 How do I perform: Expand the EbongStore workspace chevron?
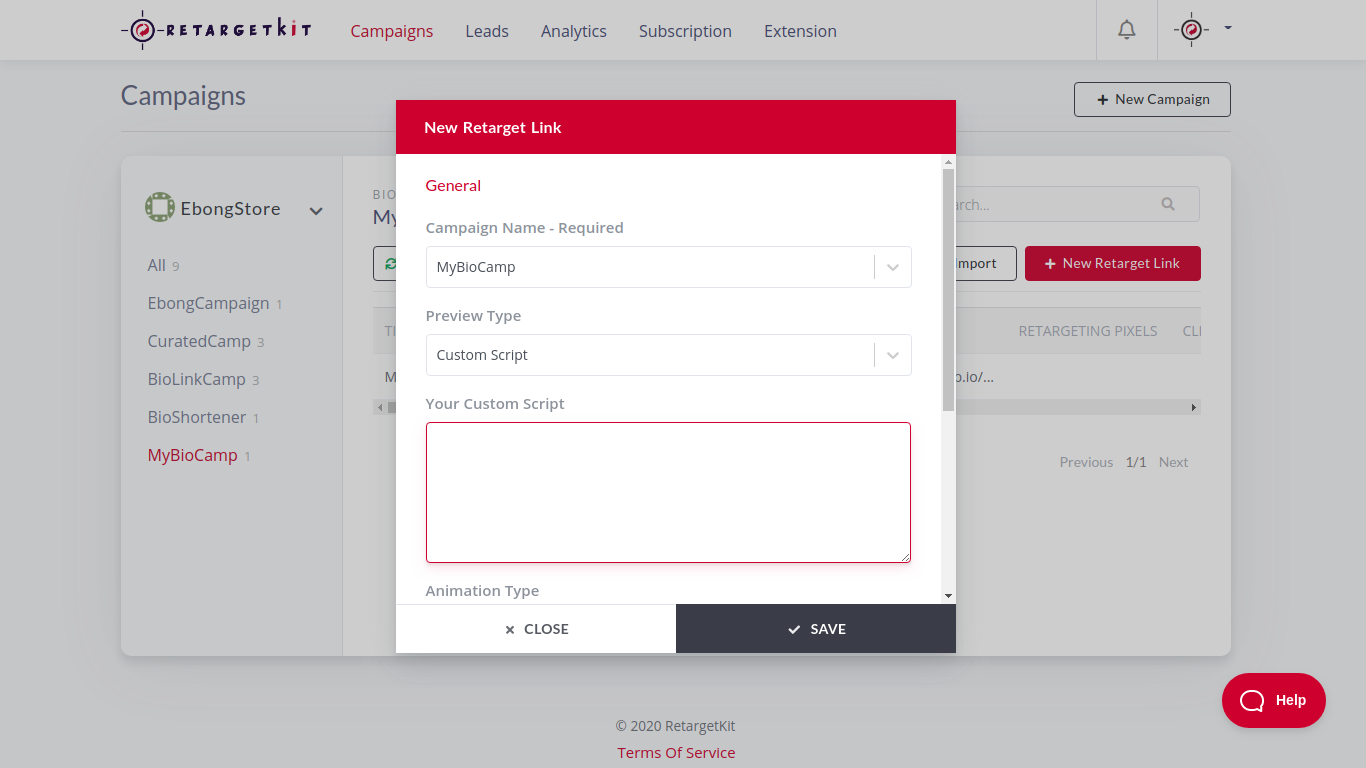point(316,211)
